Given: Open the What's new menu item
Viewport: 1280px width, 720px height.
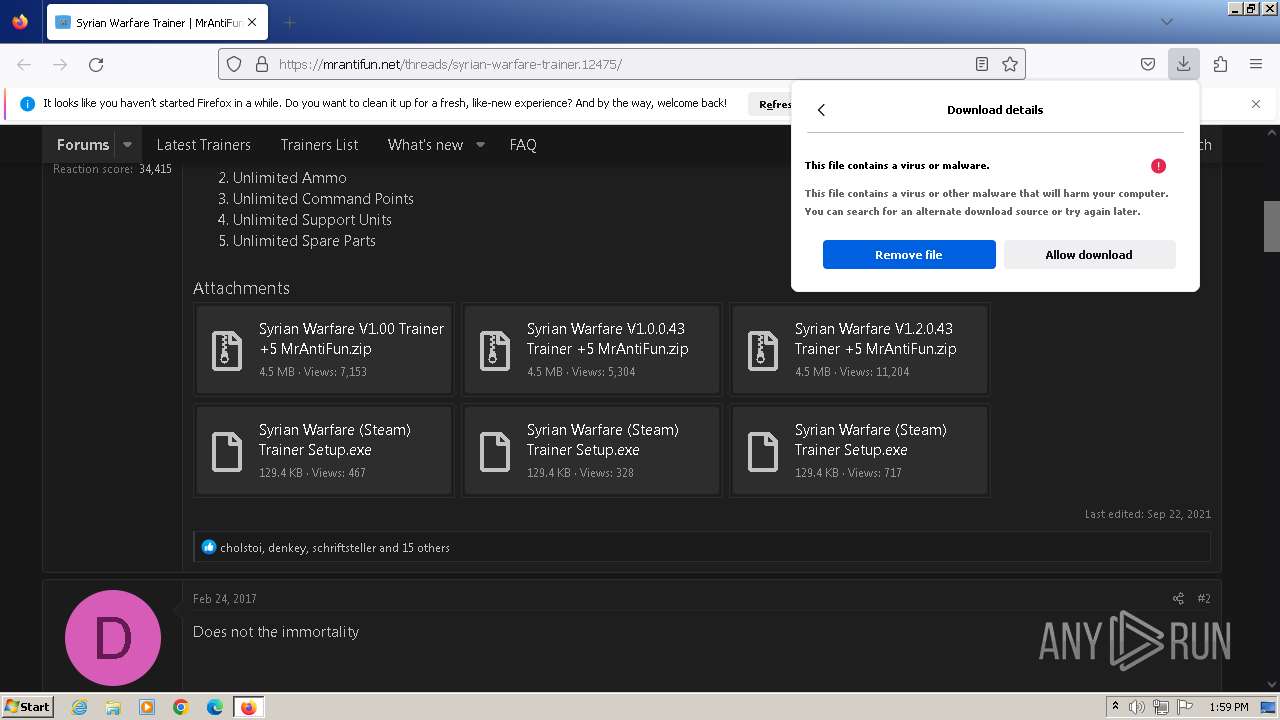Looking at the screenshot, I should pos(425,145).
